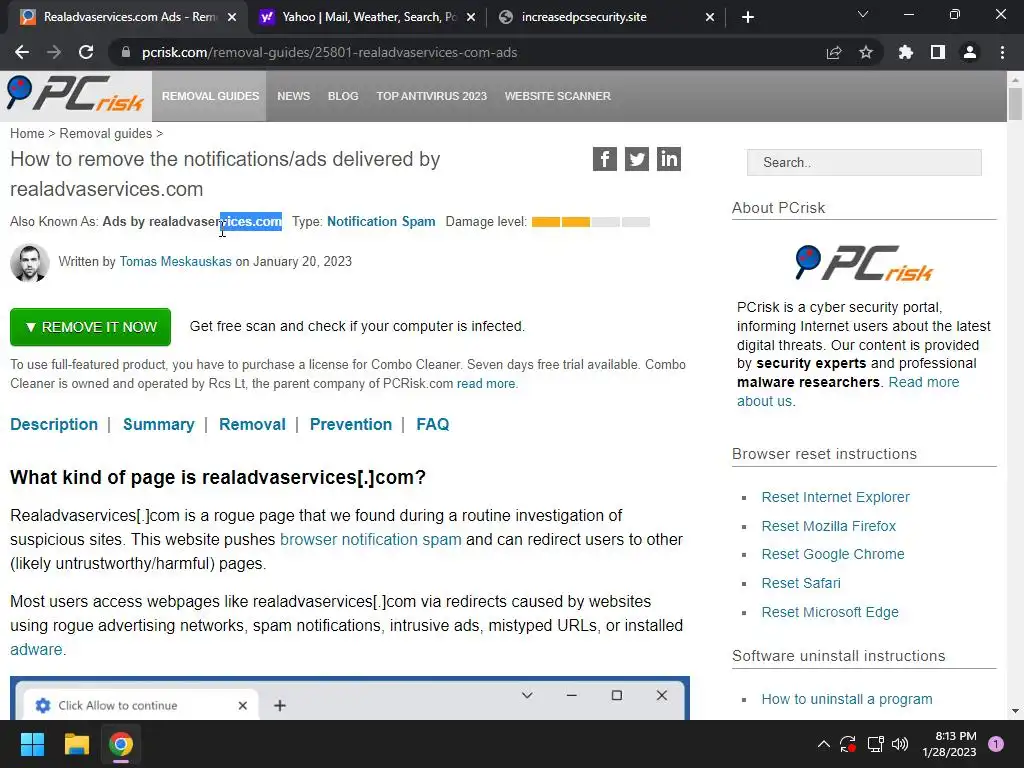Open File Explorer from taskbar
Viewport: 1024px width, 768px height.
pyautogui.click(x=76, y=744)
